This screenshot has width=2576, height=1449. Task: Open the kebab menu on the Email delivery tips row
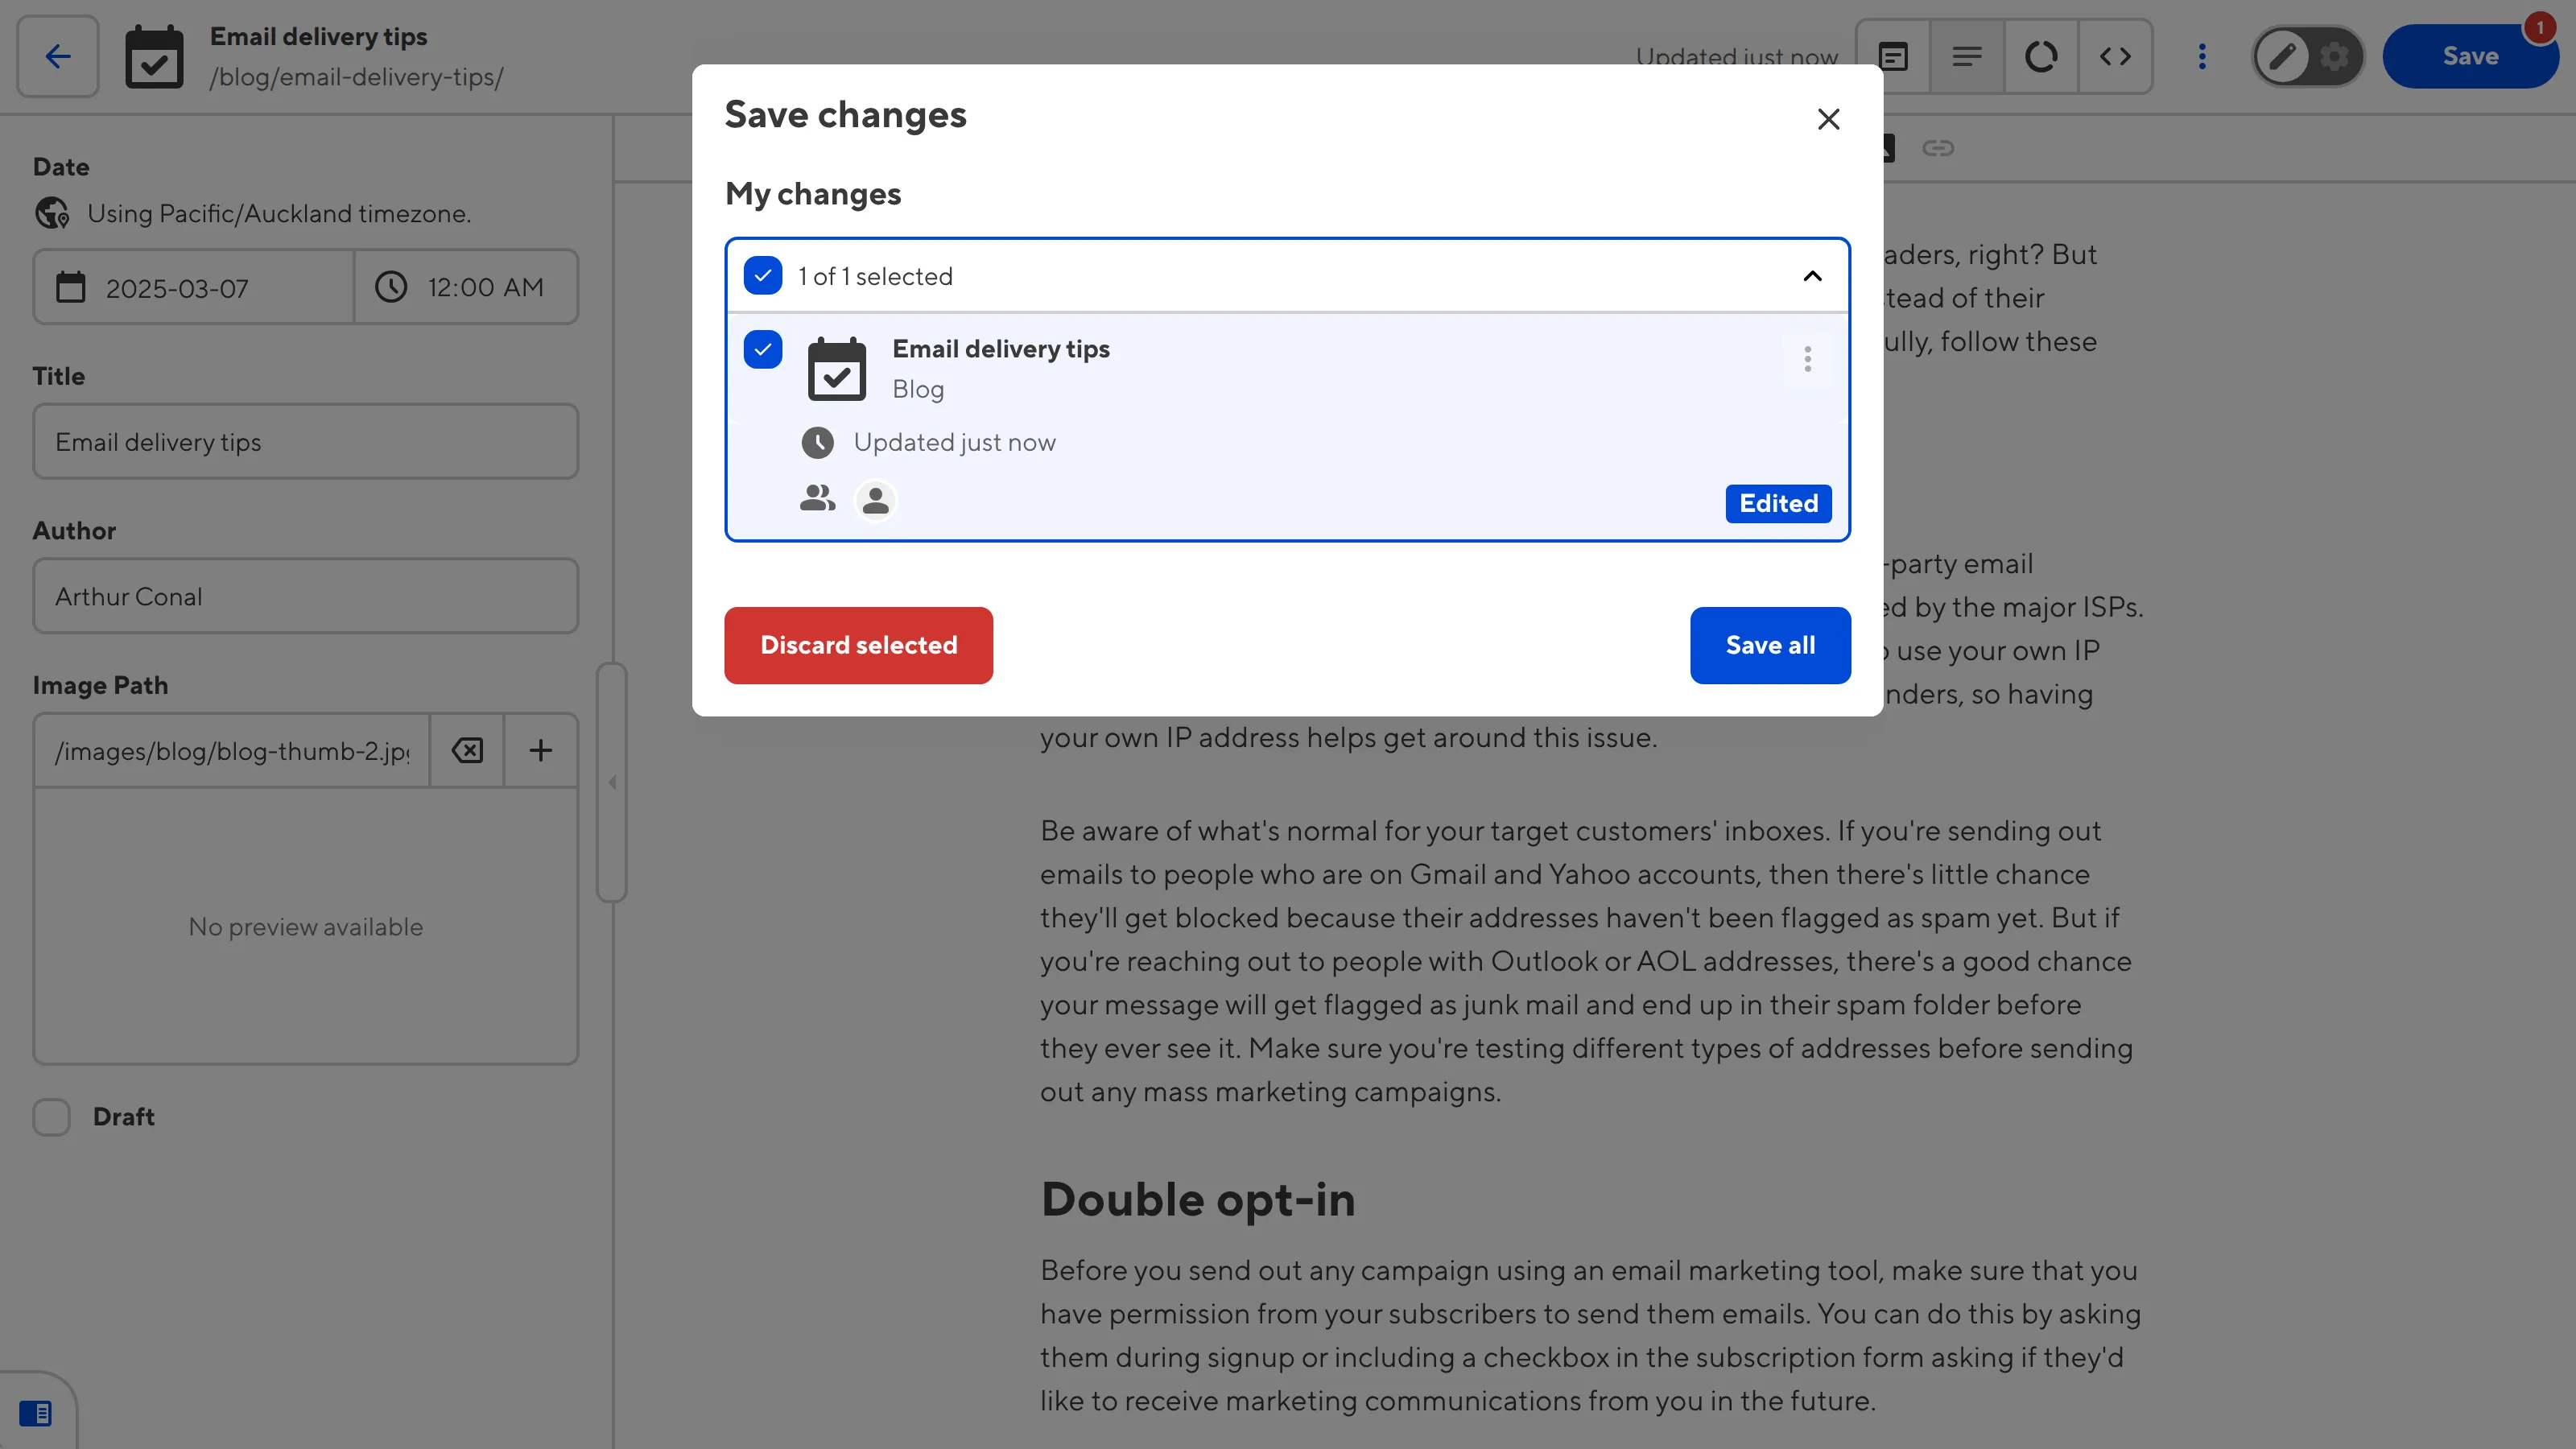[1807, 359]
